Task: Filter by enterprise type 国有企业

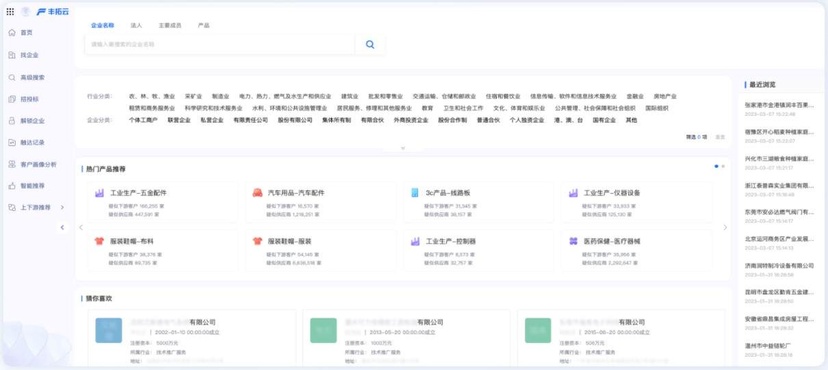Action: (x=604, y=120)
